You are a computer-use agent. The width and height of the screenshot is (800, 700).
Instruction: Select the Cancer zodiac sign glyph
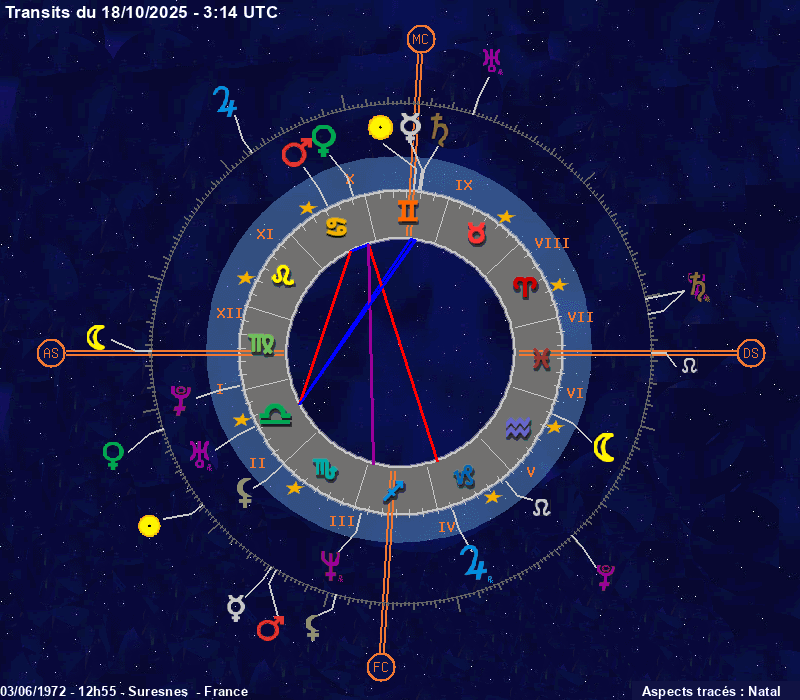click(x=336, y=227)
